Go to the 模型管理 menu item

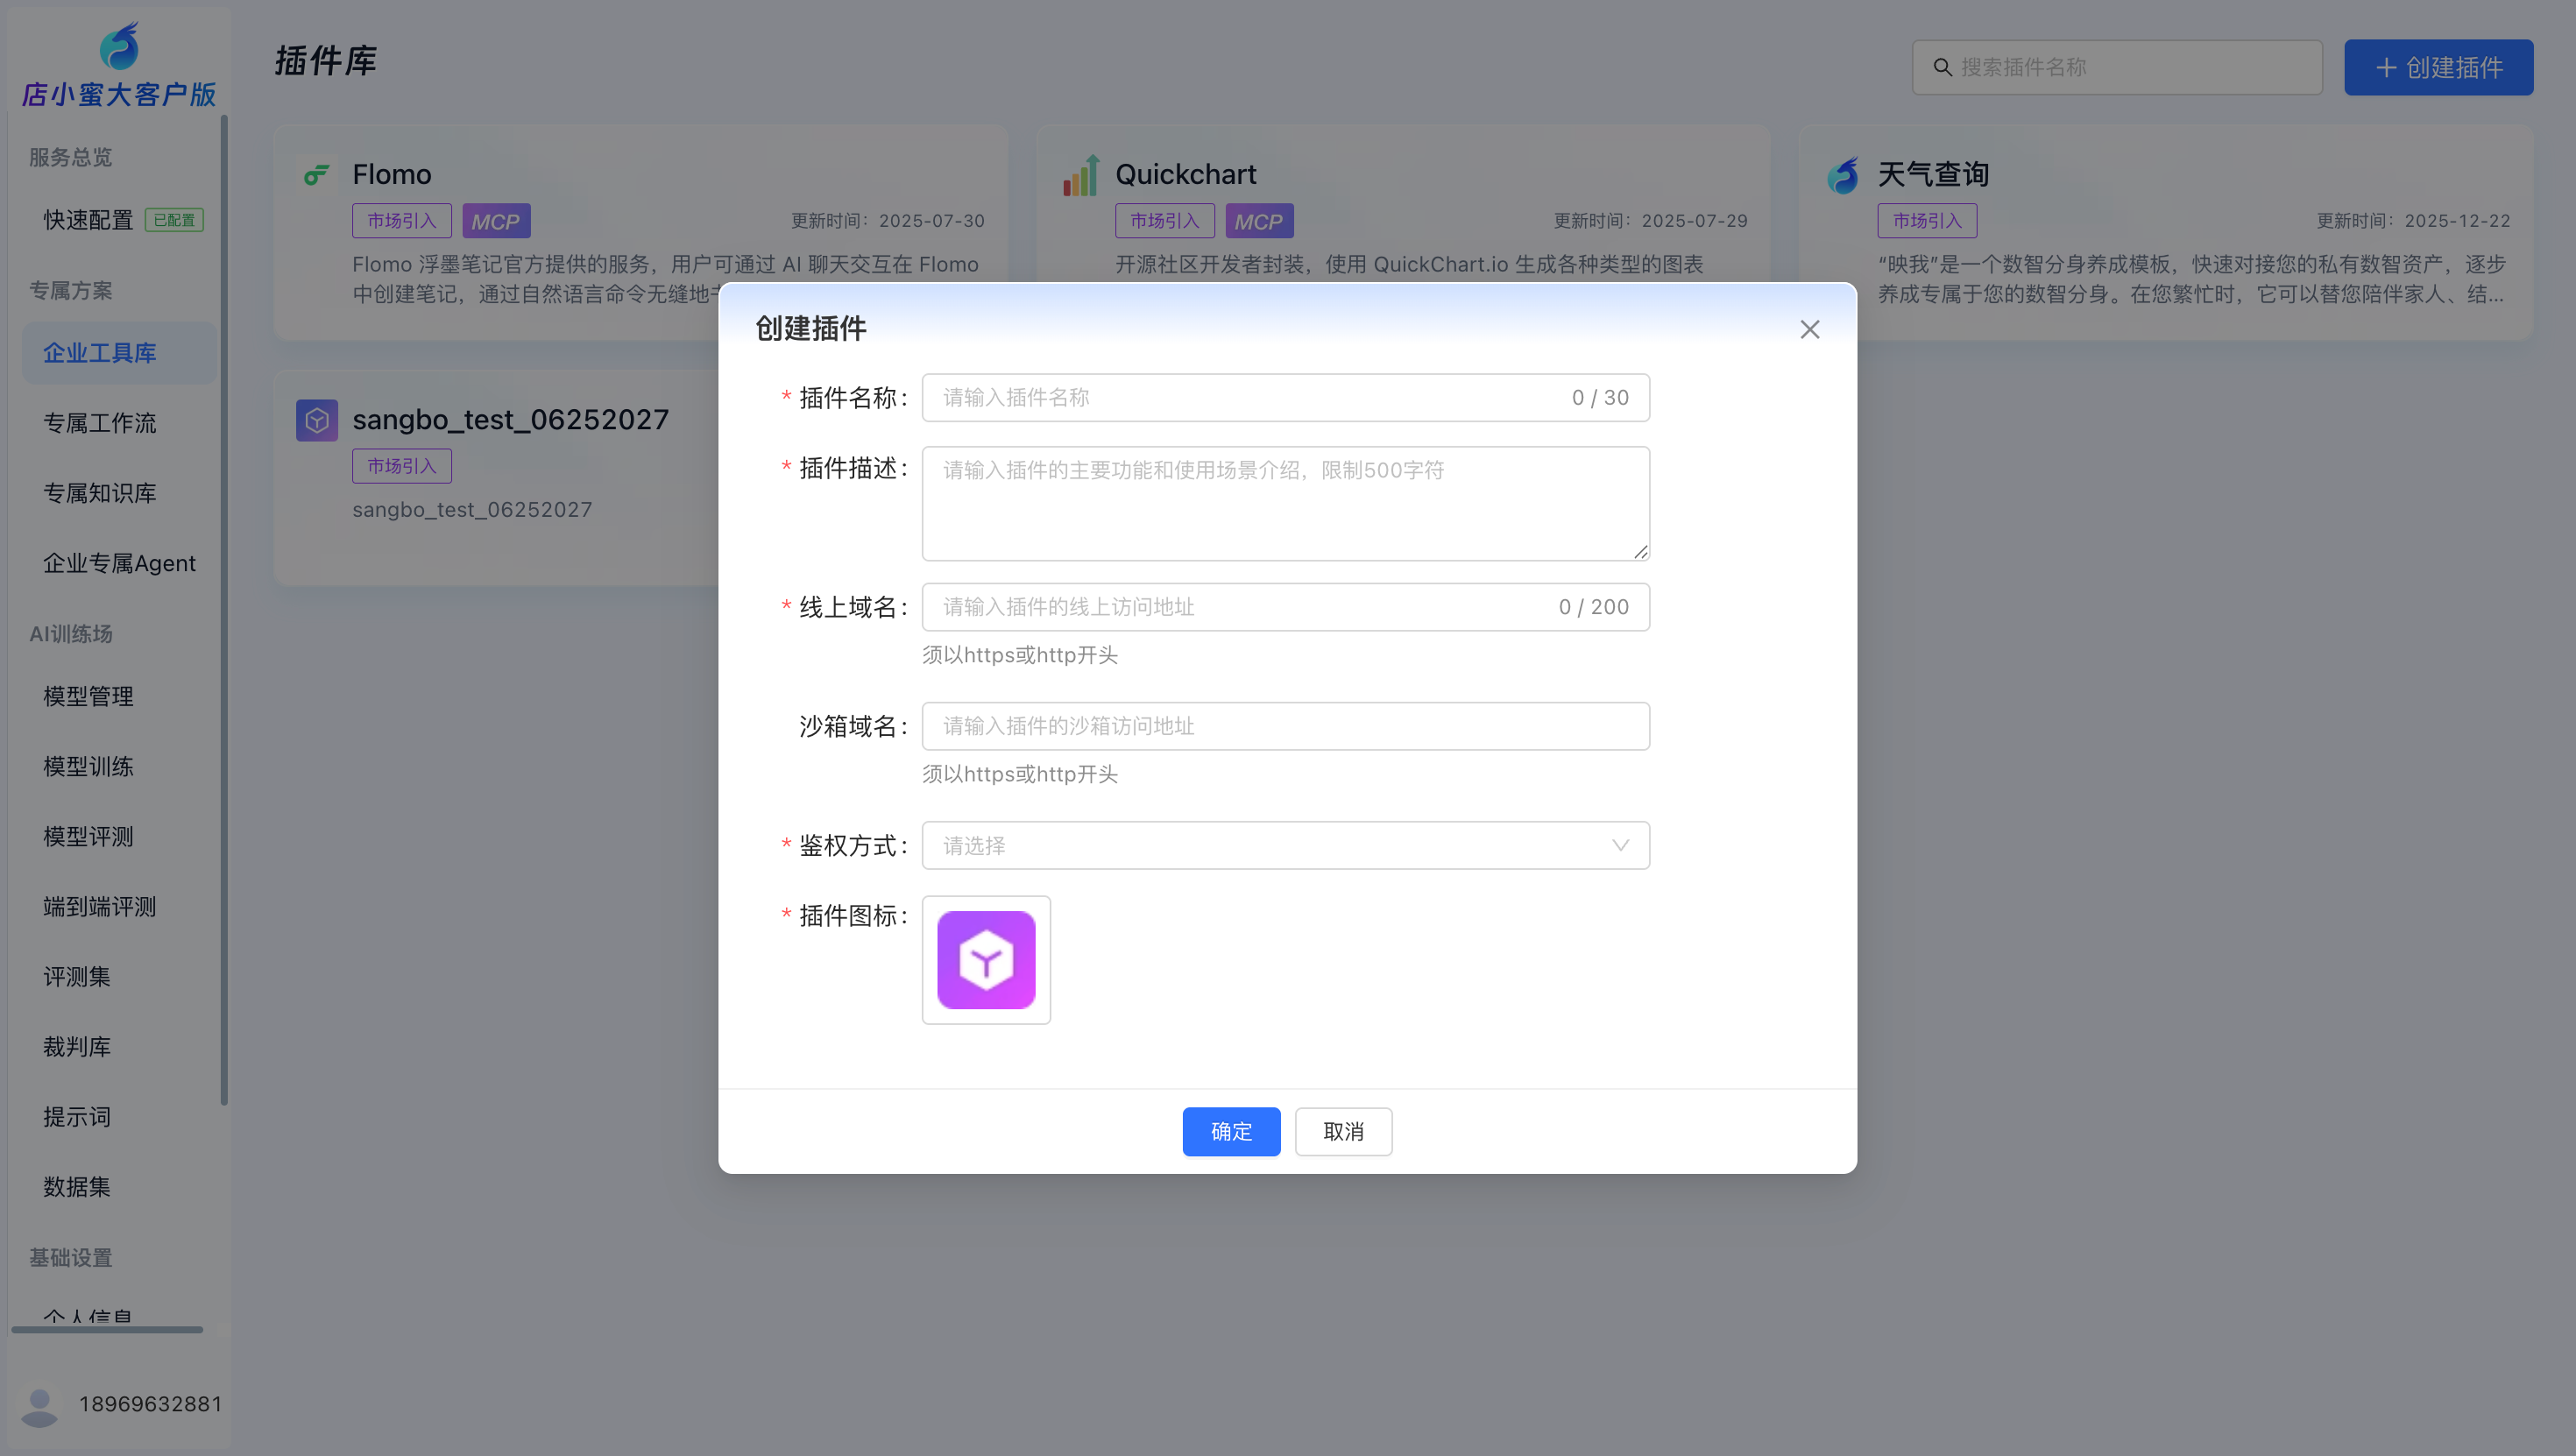[x=88, y=696]
